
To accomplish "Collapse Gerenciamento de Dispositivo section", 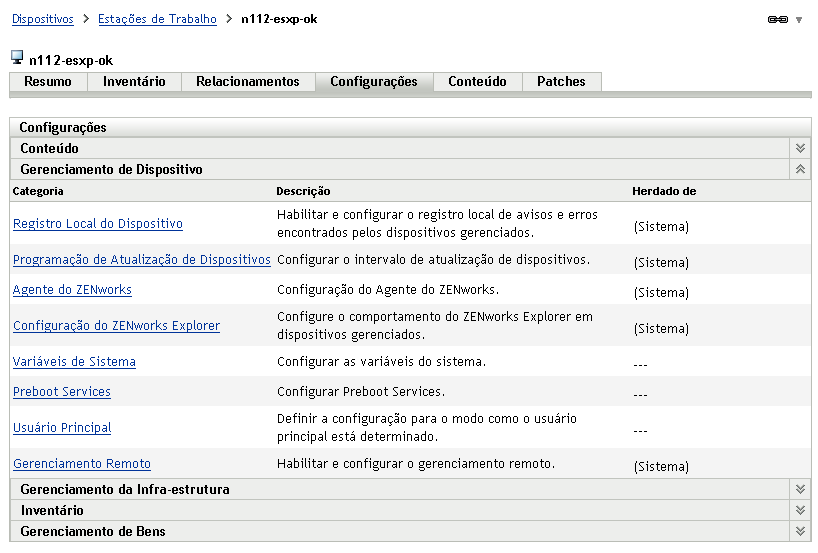I will (800, 170).
